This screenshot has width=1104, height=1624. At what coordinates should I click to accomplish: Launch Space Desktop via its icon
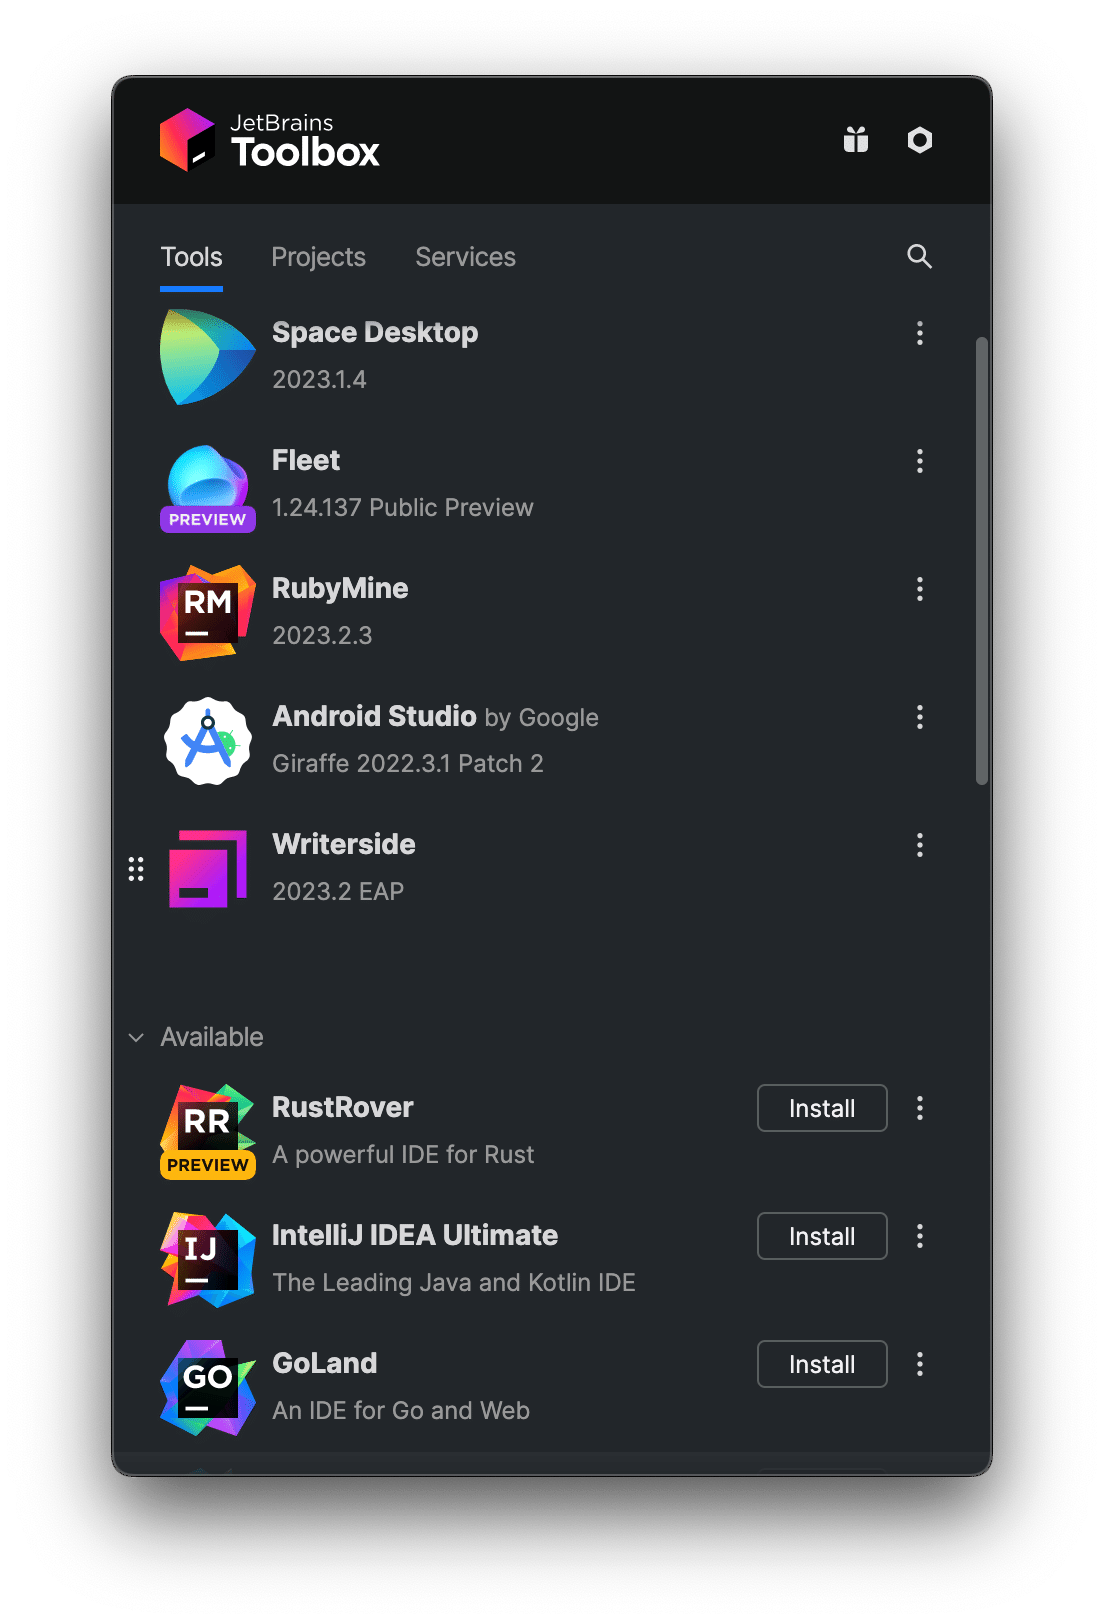[208, 357]
